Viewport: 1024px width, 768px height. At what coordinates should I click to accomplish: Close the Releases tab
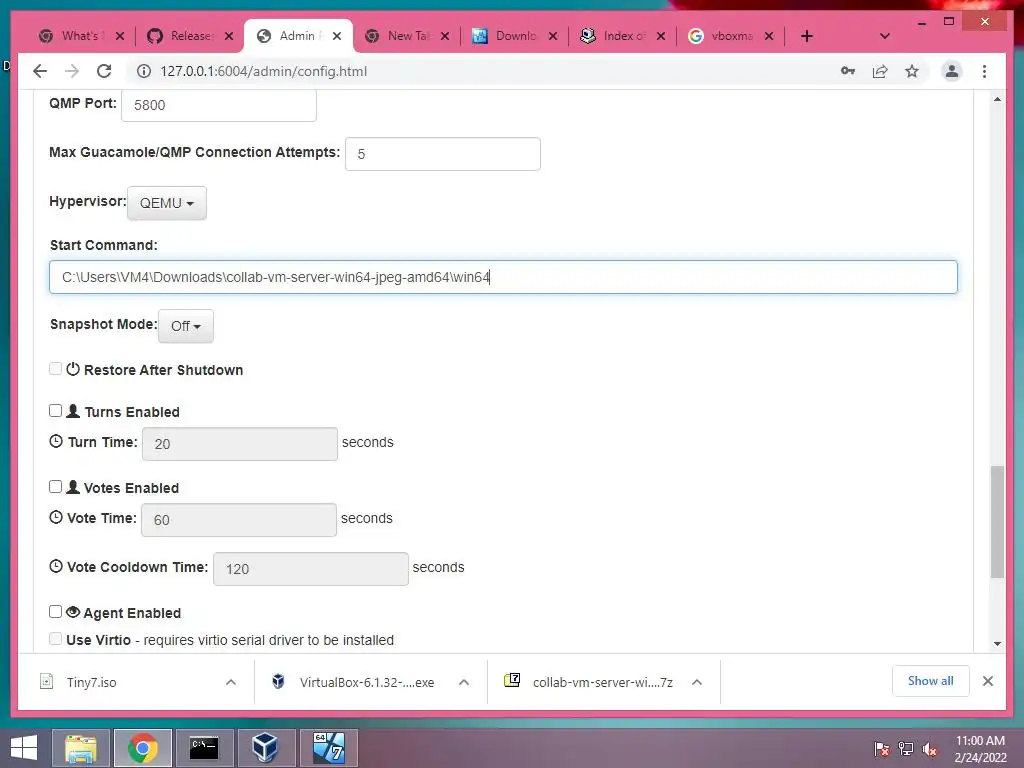[229, 36]
